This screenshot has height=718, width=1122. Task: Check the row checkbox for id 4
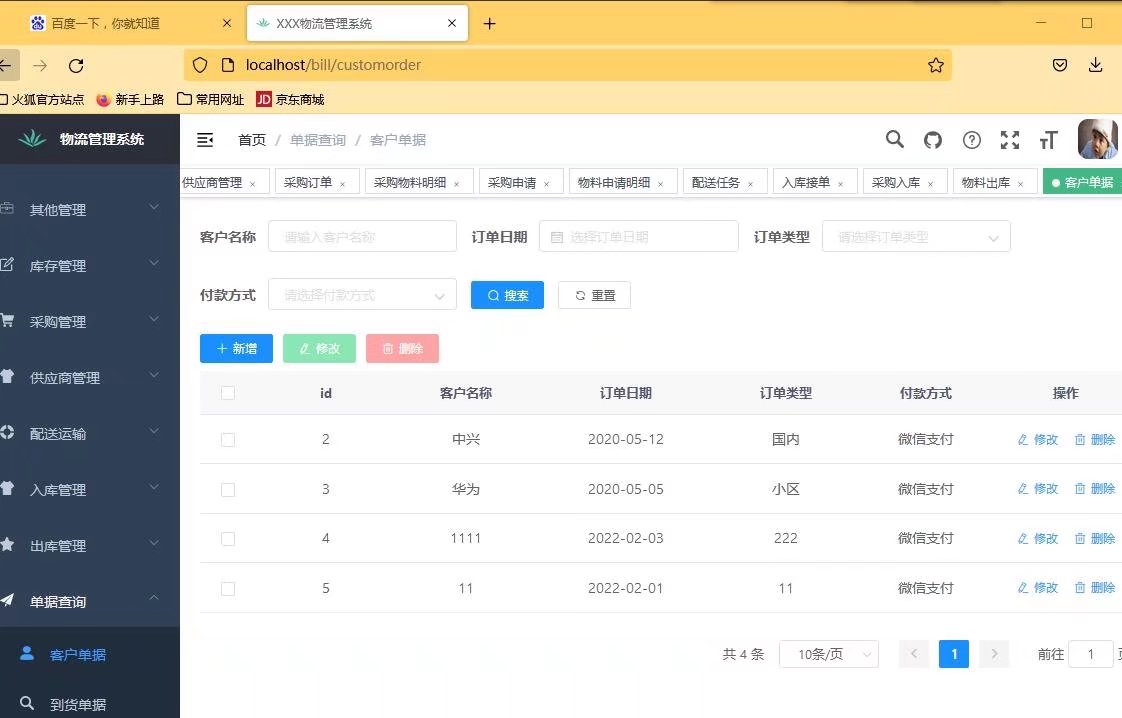(x=228, y=538)
